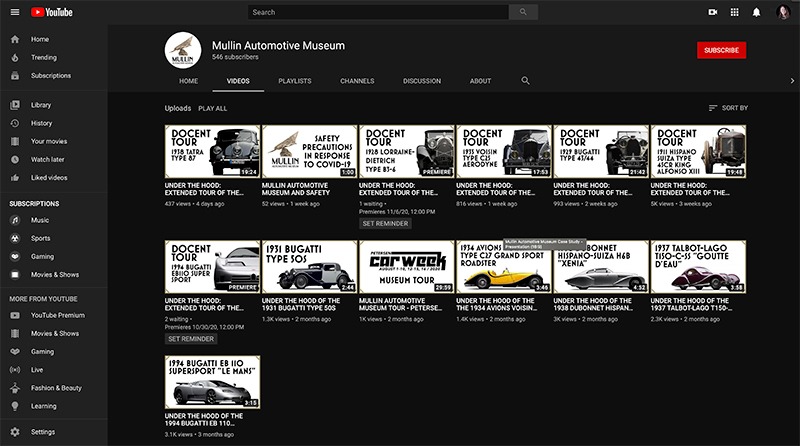Open Movies & Shows under More From YouTube
This screenshot has width=800, height=446.
(x=54, y=334)
